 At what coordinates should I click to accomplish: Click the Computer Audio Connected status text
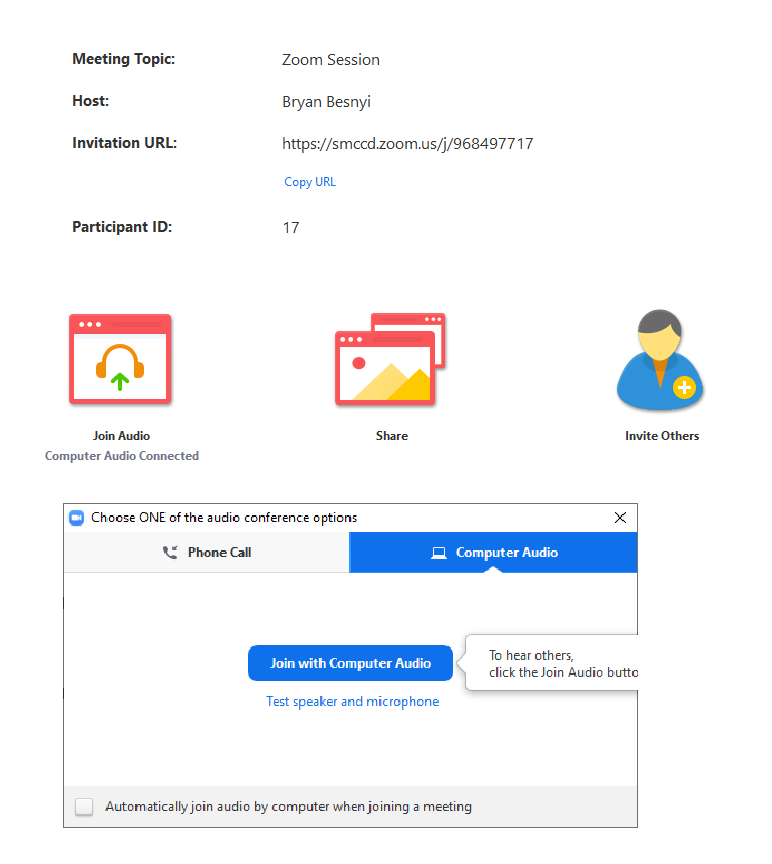pyautogui.click(x=122, y=456)
